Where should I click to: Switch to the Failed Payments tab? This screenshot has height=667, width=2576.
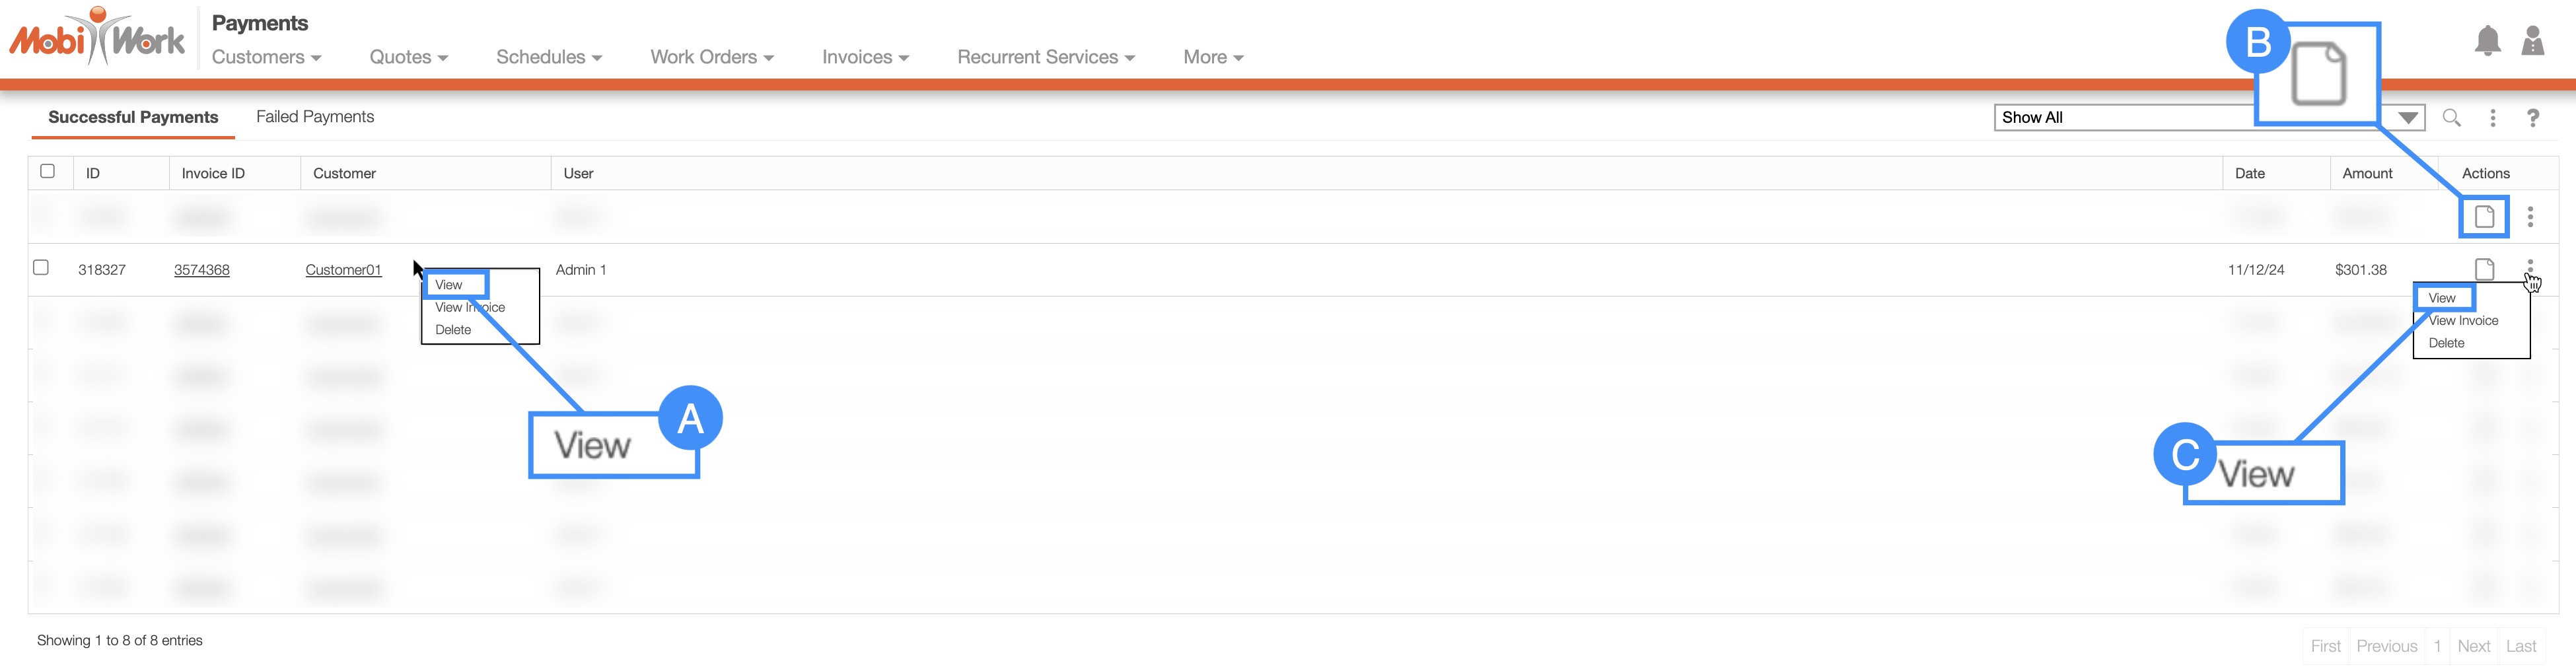tap(315, 117)
